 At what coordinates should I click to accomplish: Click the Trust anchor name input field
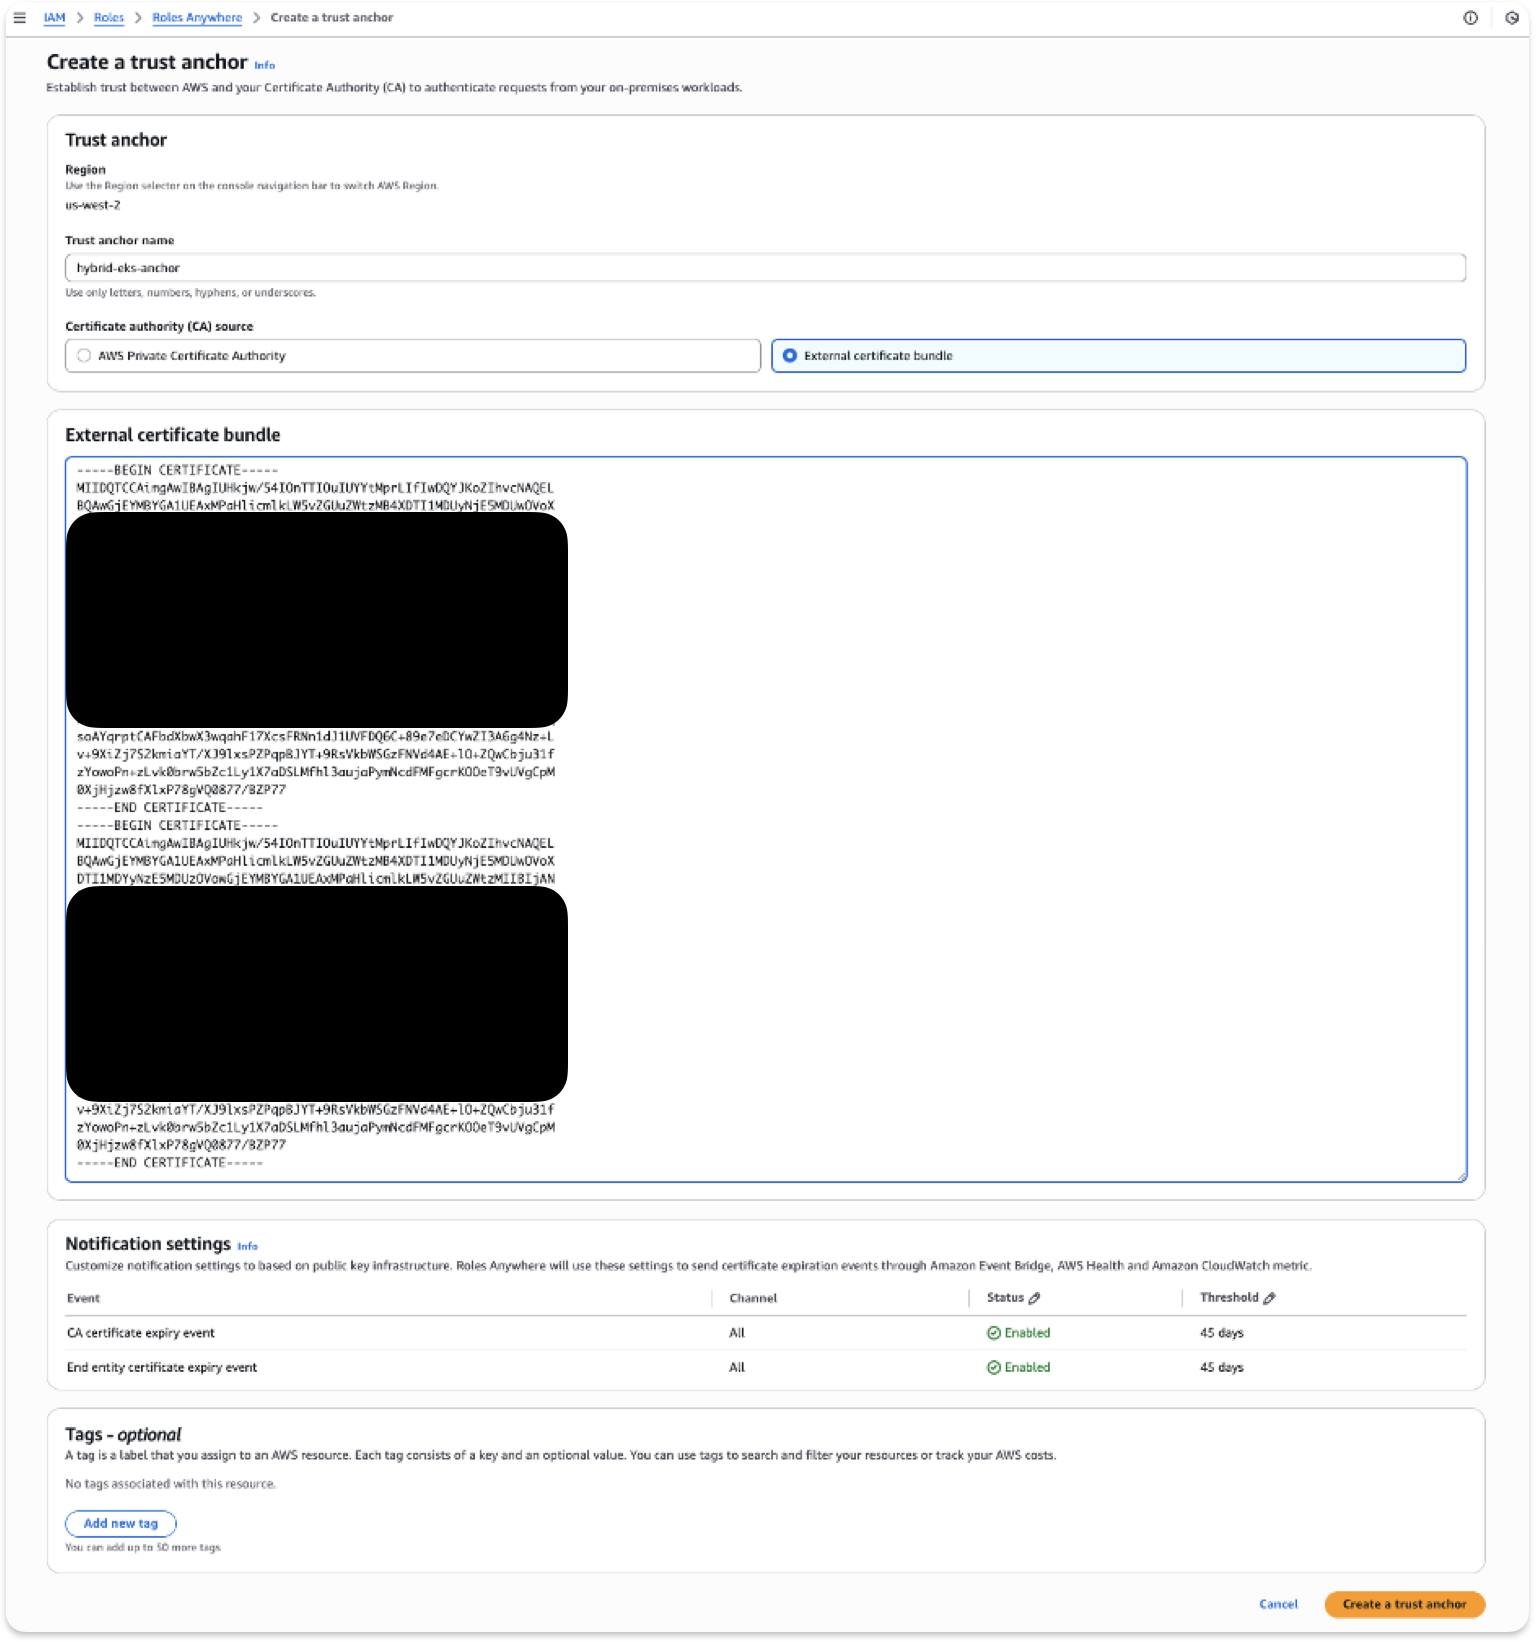click(765, 268)
